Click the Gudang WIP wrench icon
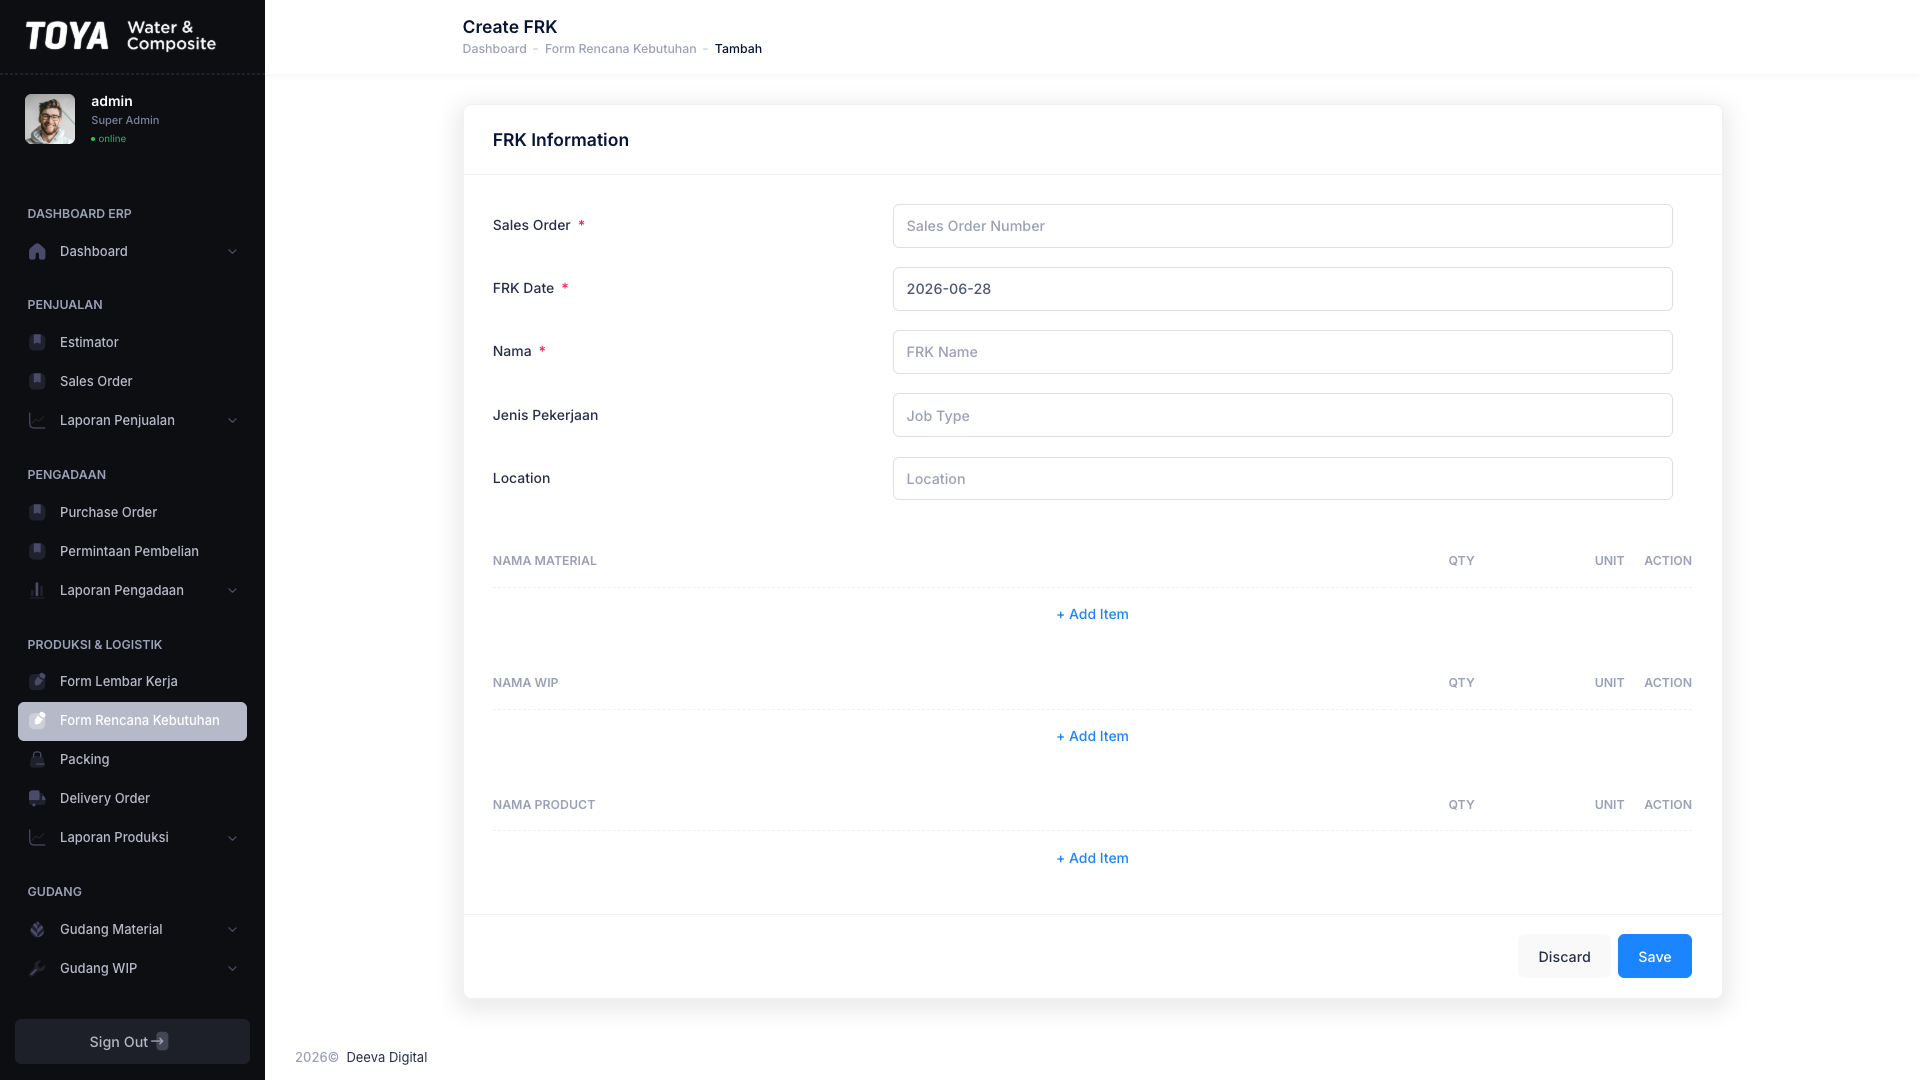 click(37, 968)
